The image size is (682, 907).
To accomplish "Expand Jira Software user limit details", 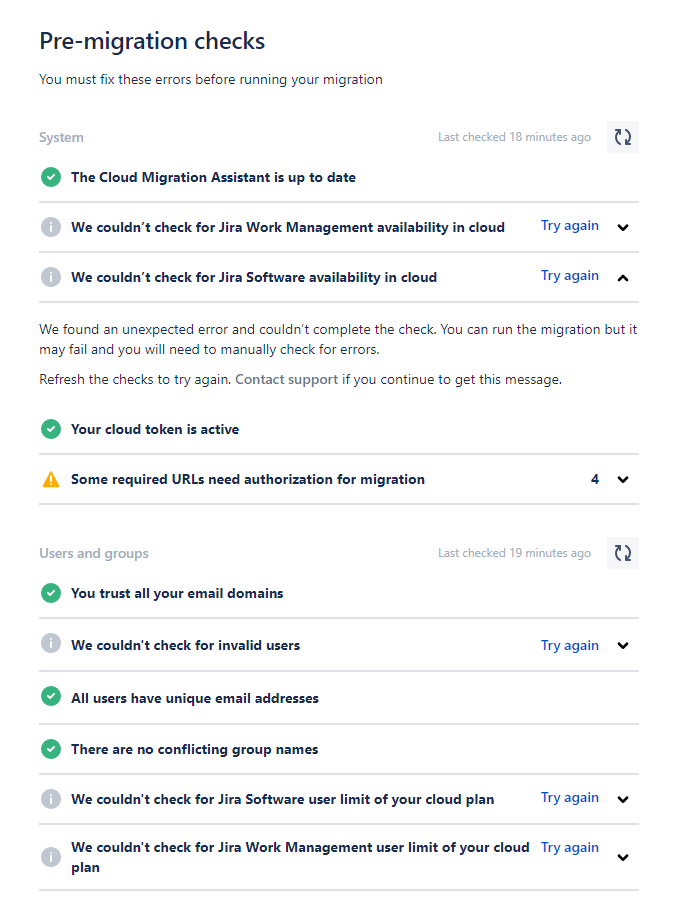I will tap(623, 799).
